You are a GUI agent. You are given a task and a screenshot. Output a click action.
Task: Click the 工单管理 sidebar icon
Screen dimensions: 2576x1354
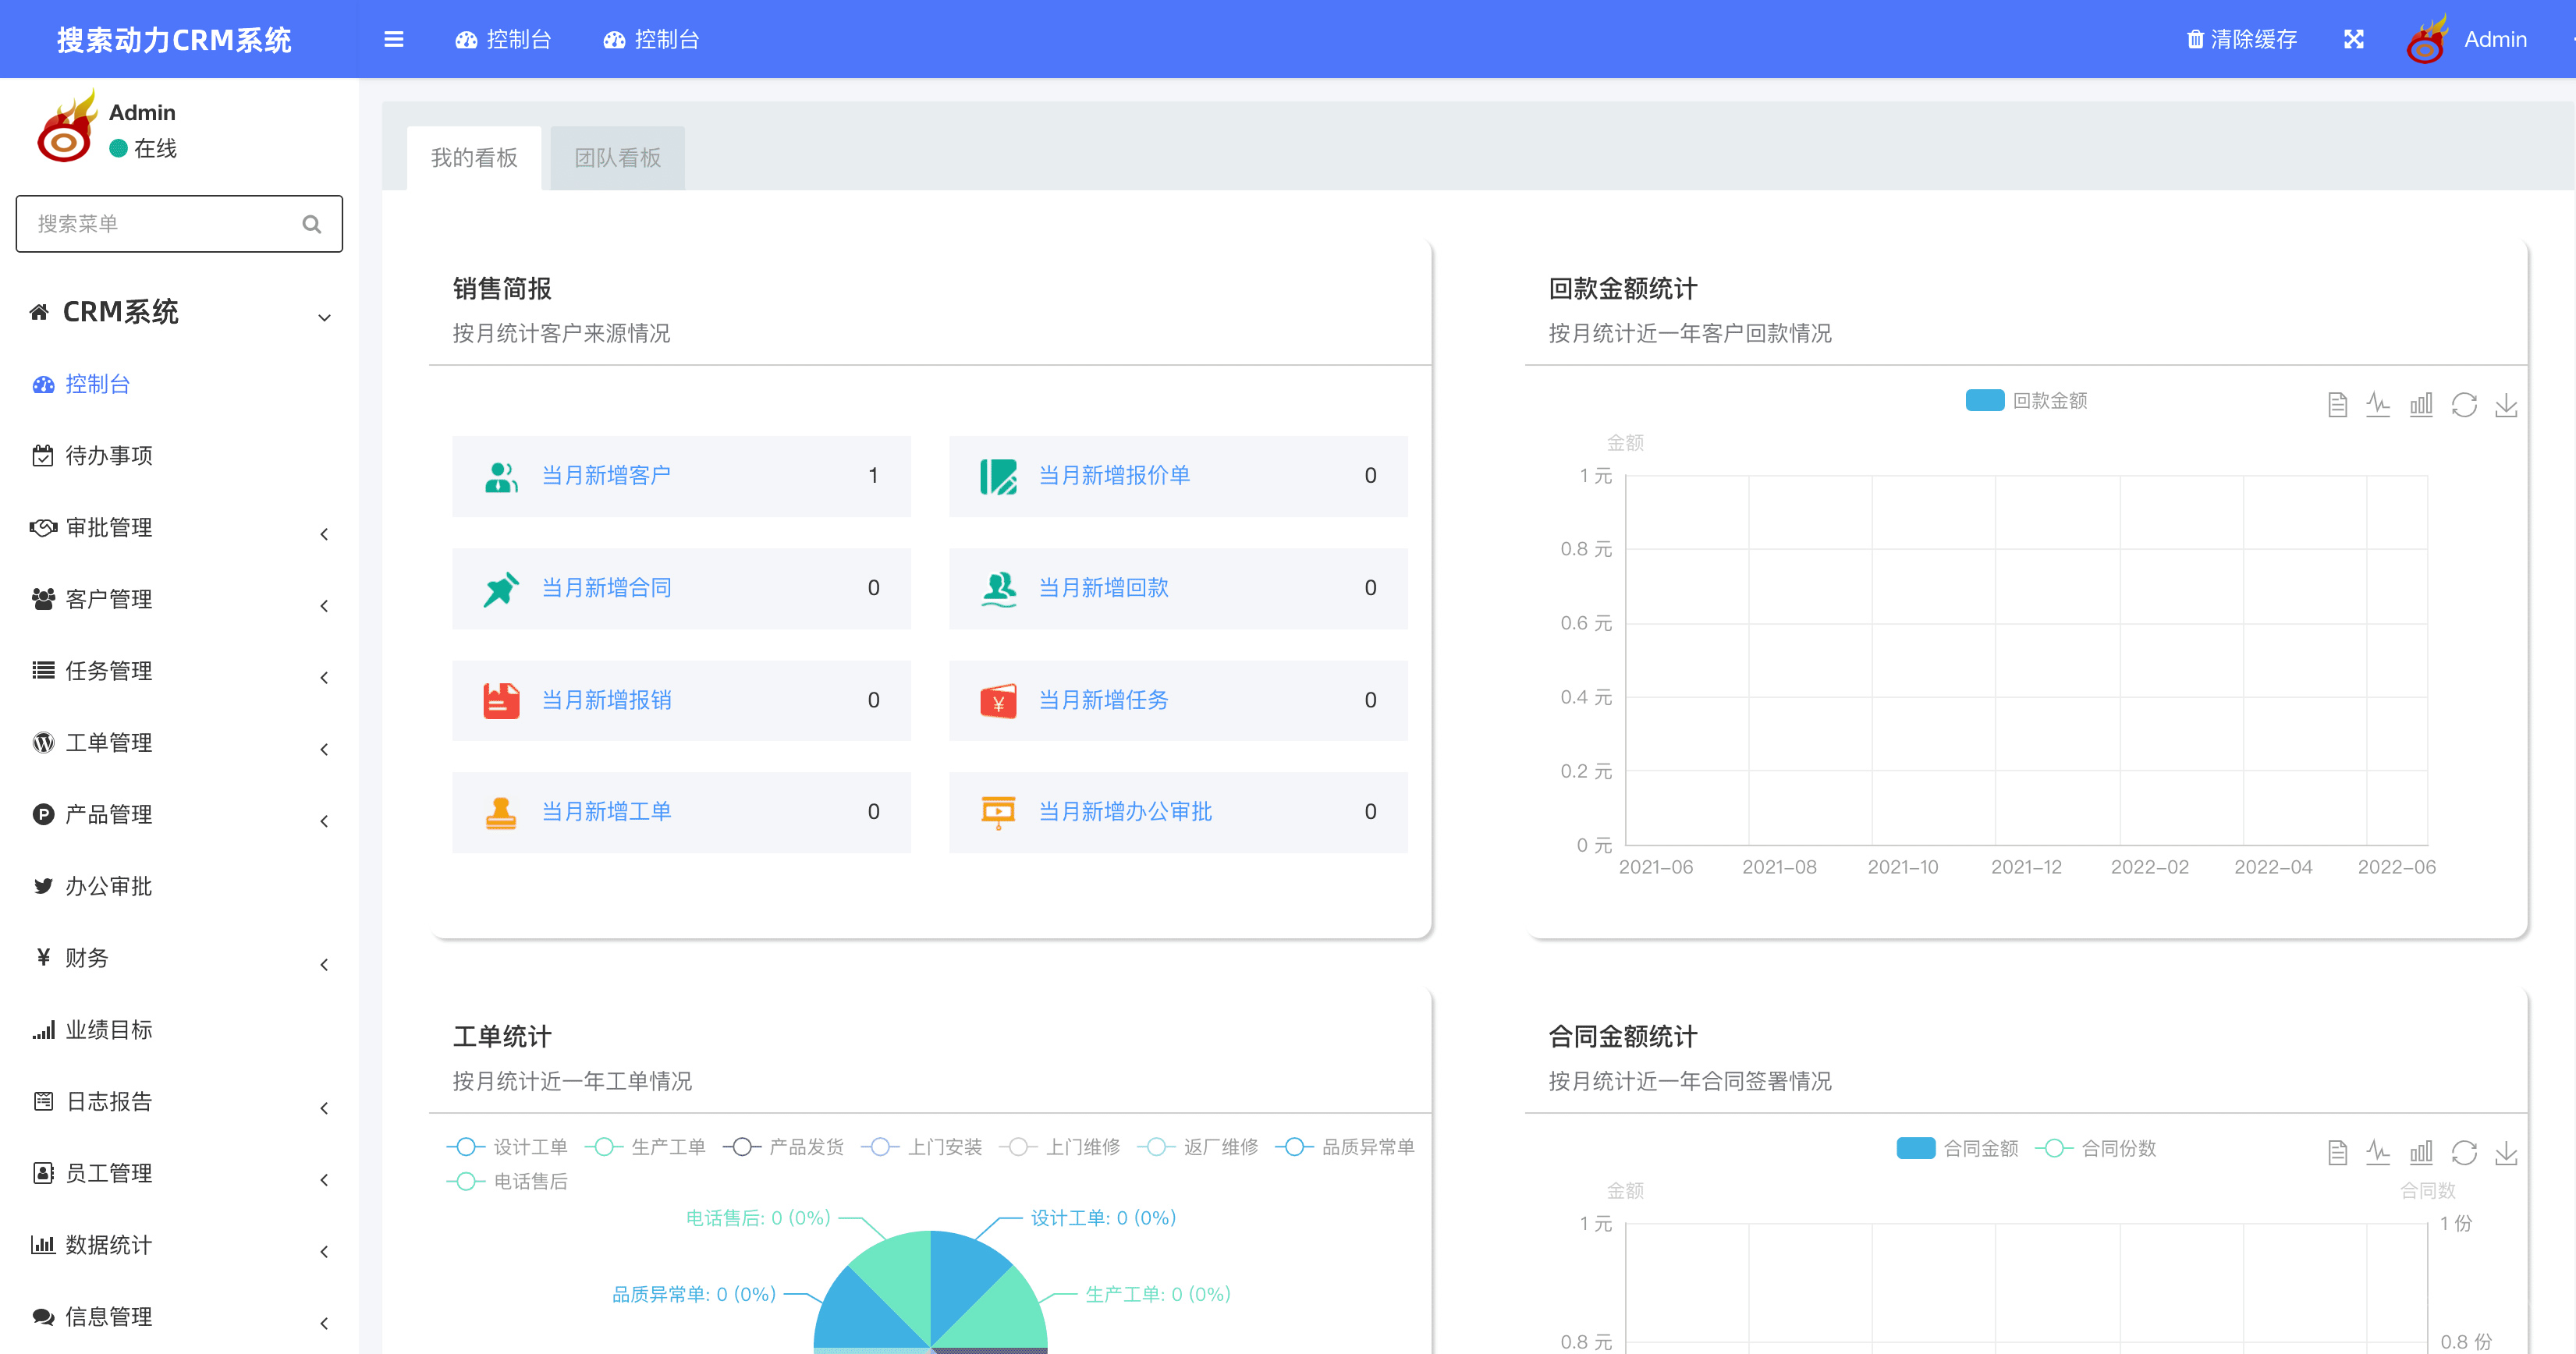coord(42,742)
